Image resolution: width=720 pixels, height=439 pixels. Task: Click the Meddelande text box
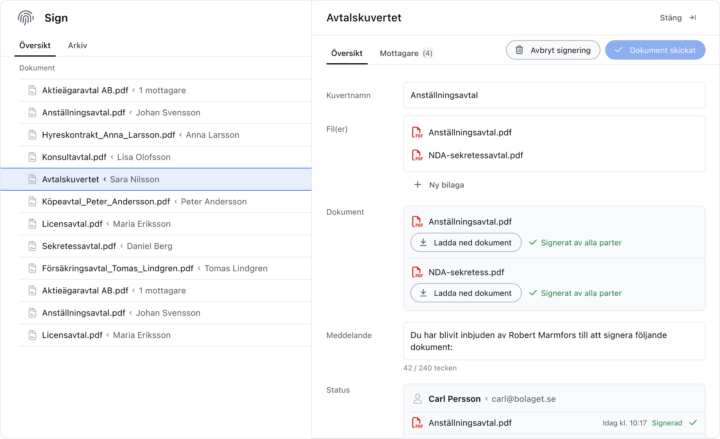point(554,341)
